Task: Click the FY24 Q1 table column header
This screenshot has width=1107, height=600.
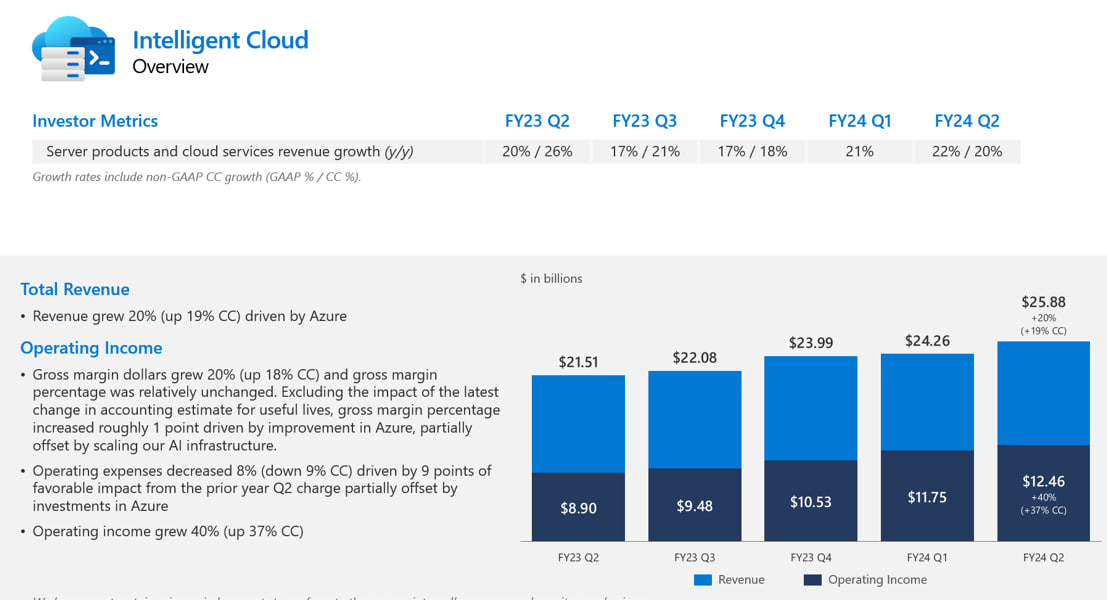Action: [860, 121]
